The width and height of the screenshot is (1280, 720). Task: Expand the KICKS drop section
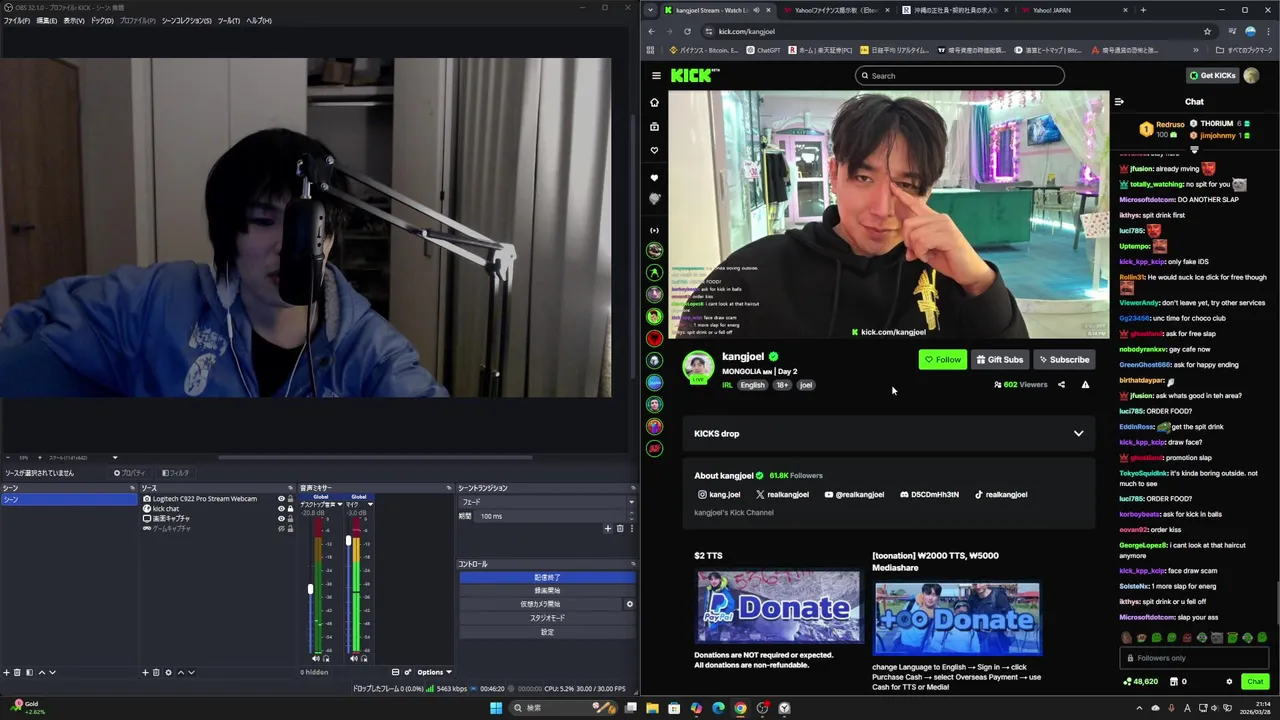click(1078, 433)
